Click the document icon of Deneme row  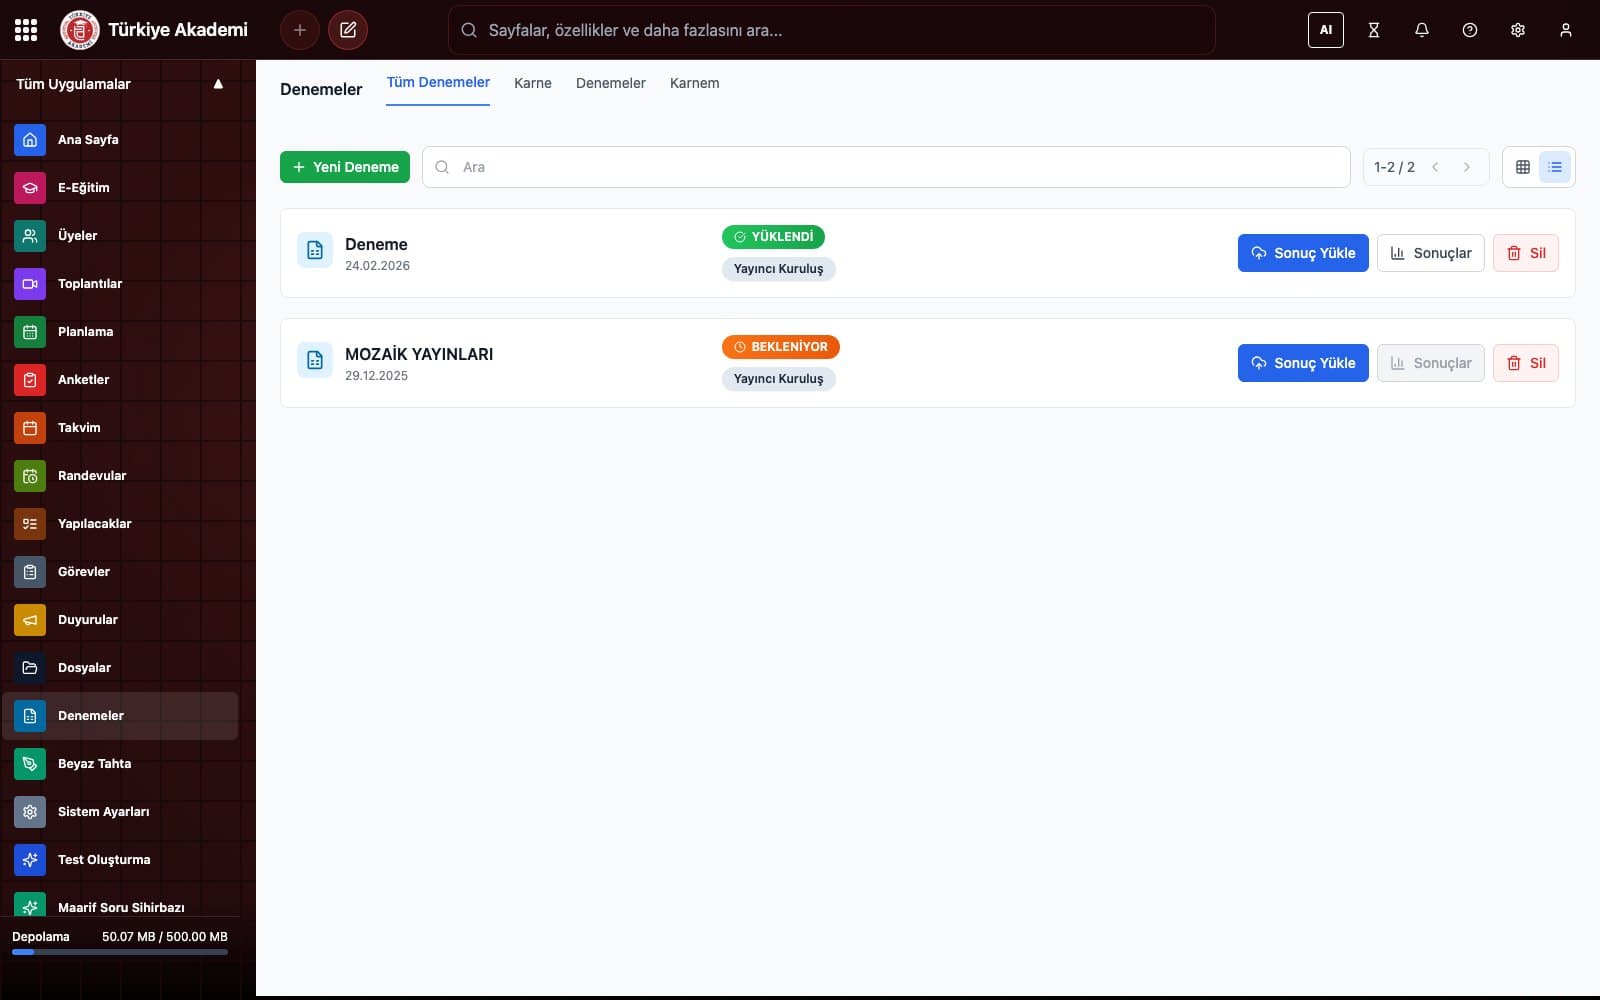tap(315, 250)
